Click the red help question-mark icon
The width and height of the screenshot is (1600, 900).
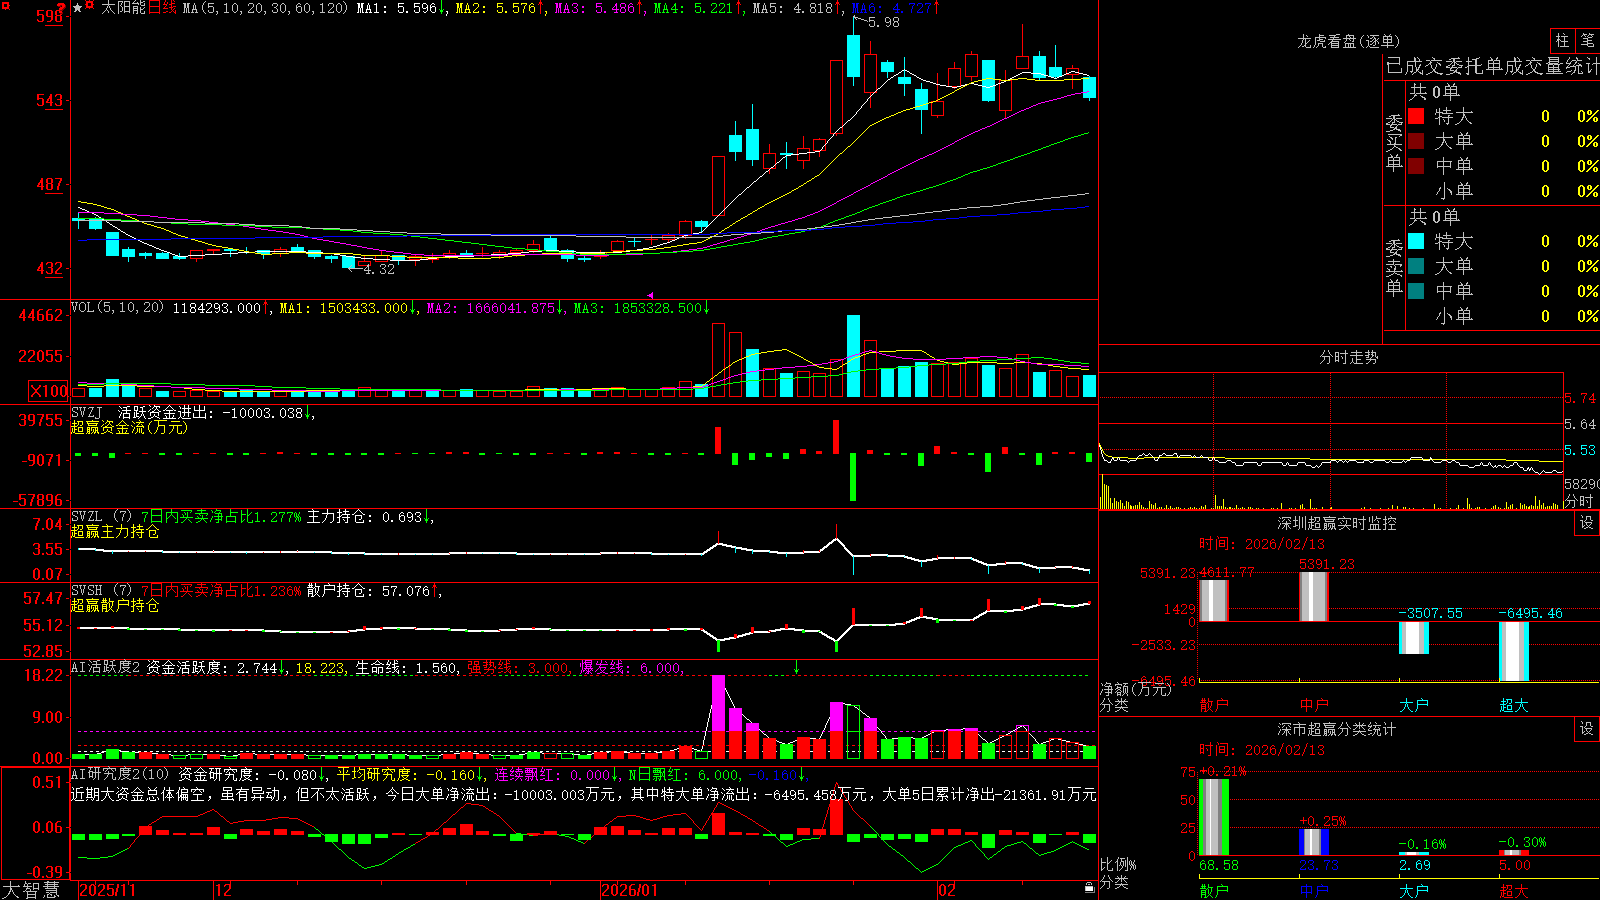click(x=62, y=7)
